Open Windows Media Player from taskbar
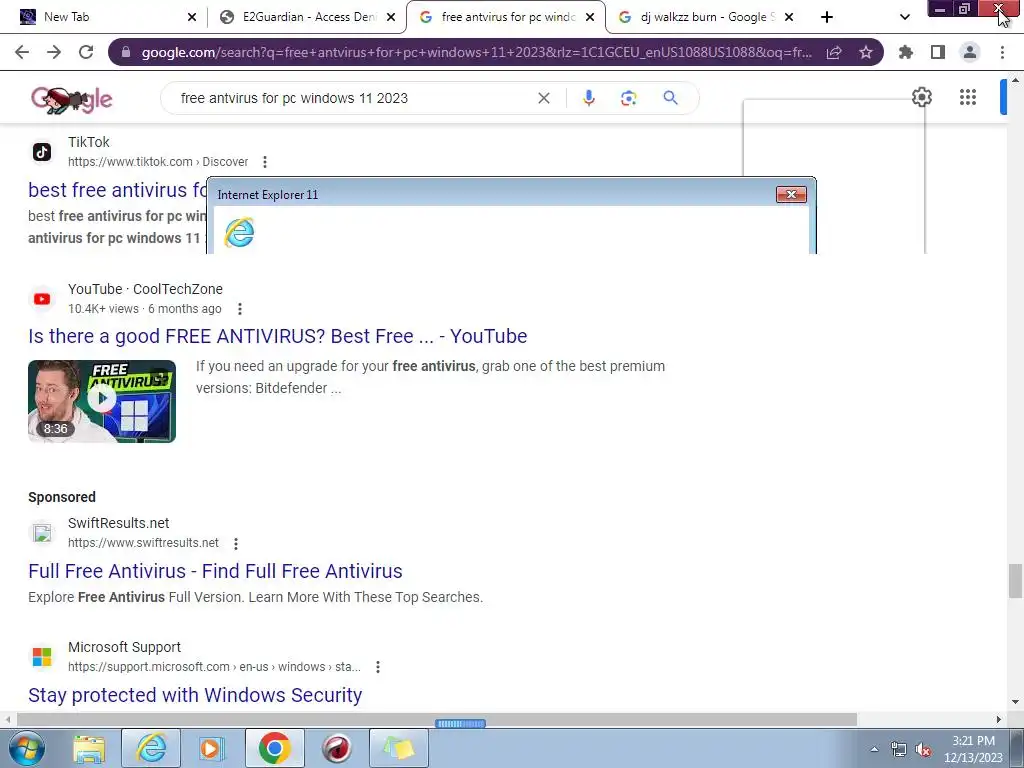This screenshot has height=768, width=1024. tap(211, 748)
